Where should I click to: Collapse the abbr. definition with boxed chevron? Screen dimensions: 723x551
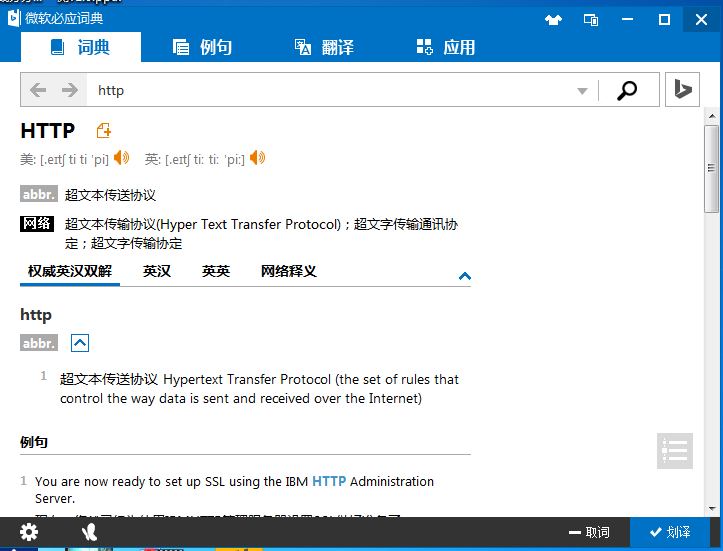click(80, 343)
